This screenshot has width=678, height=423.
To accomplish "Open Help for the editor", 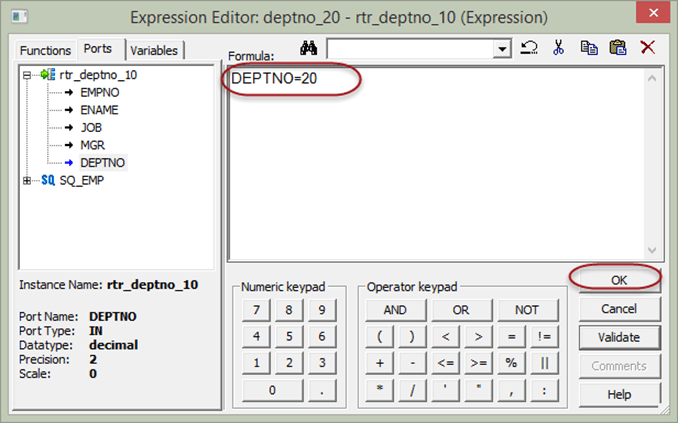I will [619, 394].
